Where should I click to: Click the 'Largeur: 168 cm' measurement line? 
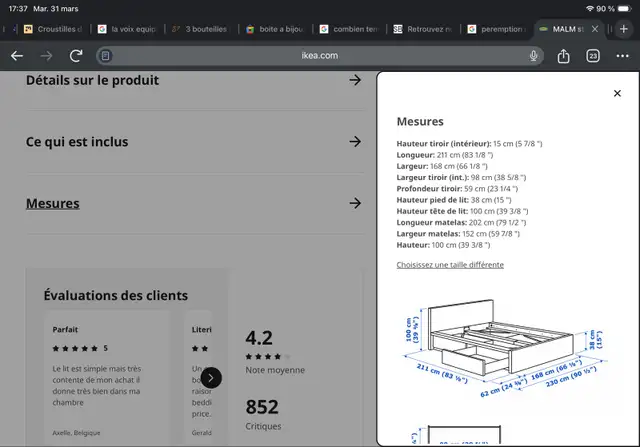[x=442, y=166]
